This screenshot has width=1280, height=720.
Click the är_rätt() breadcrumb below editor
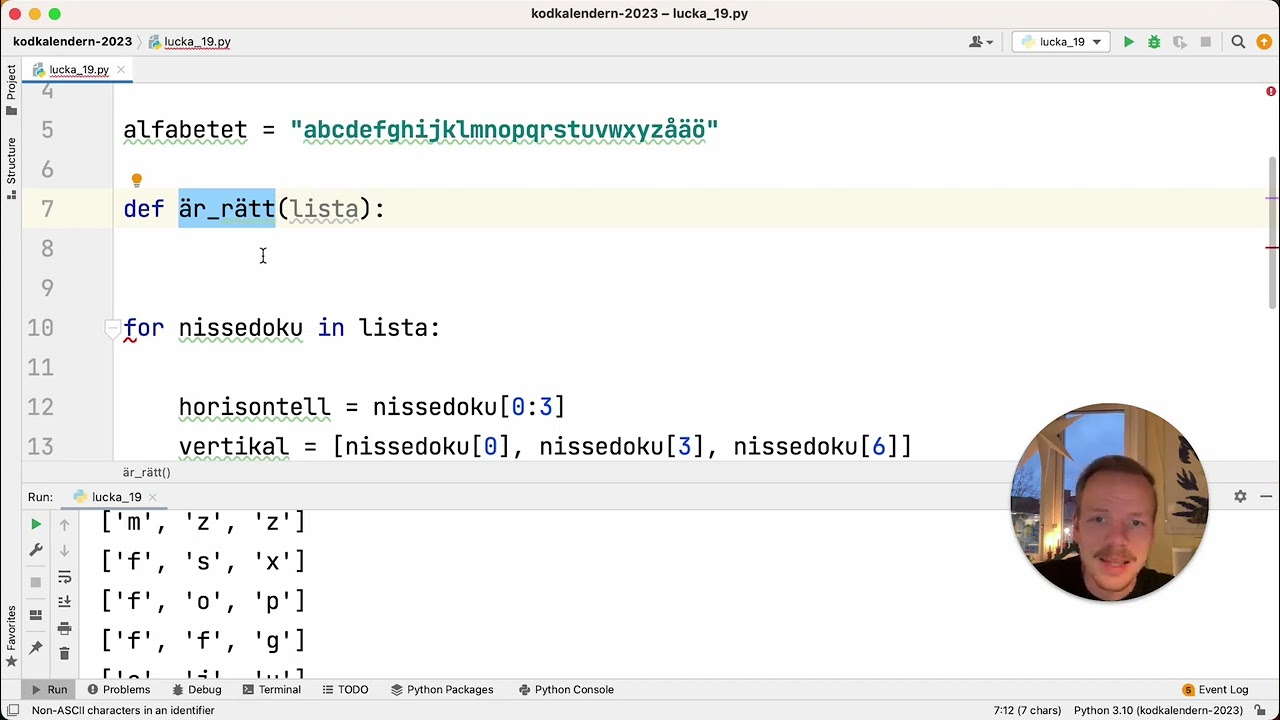coord(147,472)
